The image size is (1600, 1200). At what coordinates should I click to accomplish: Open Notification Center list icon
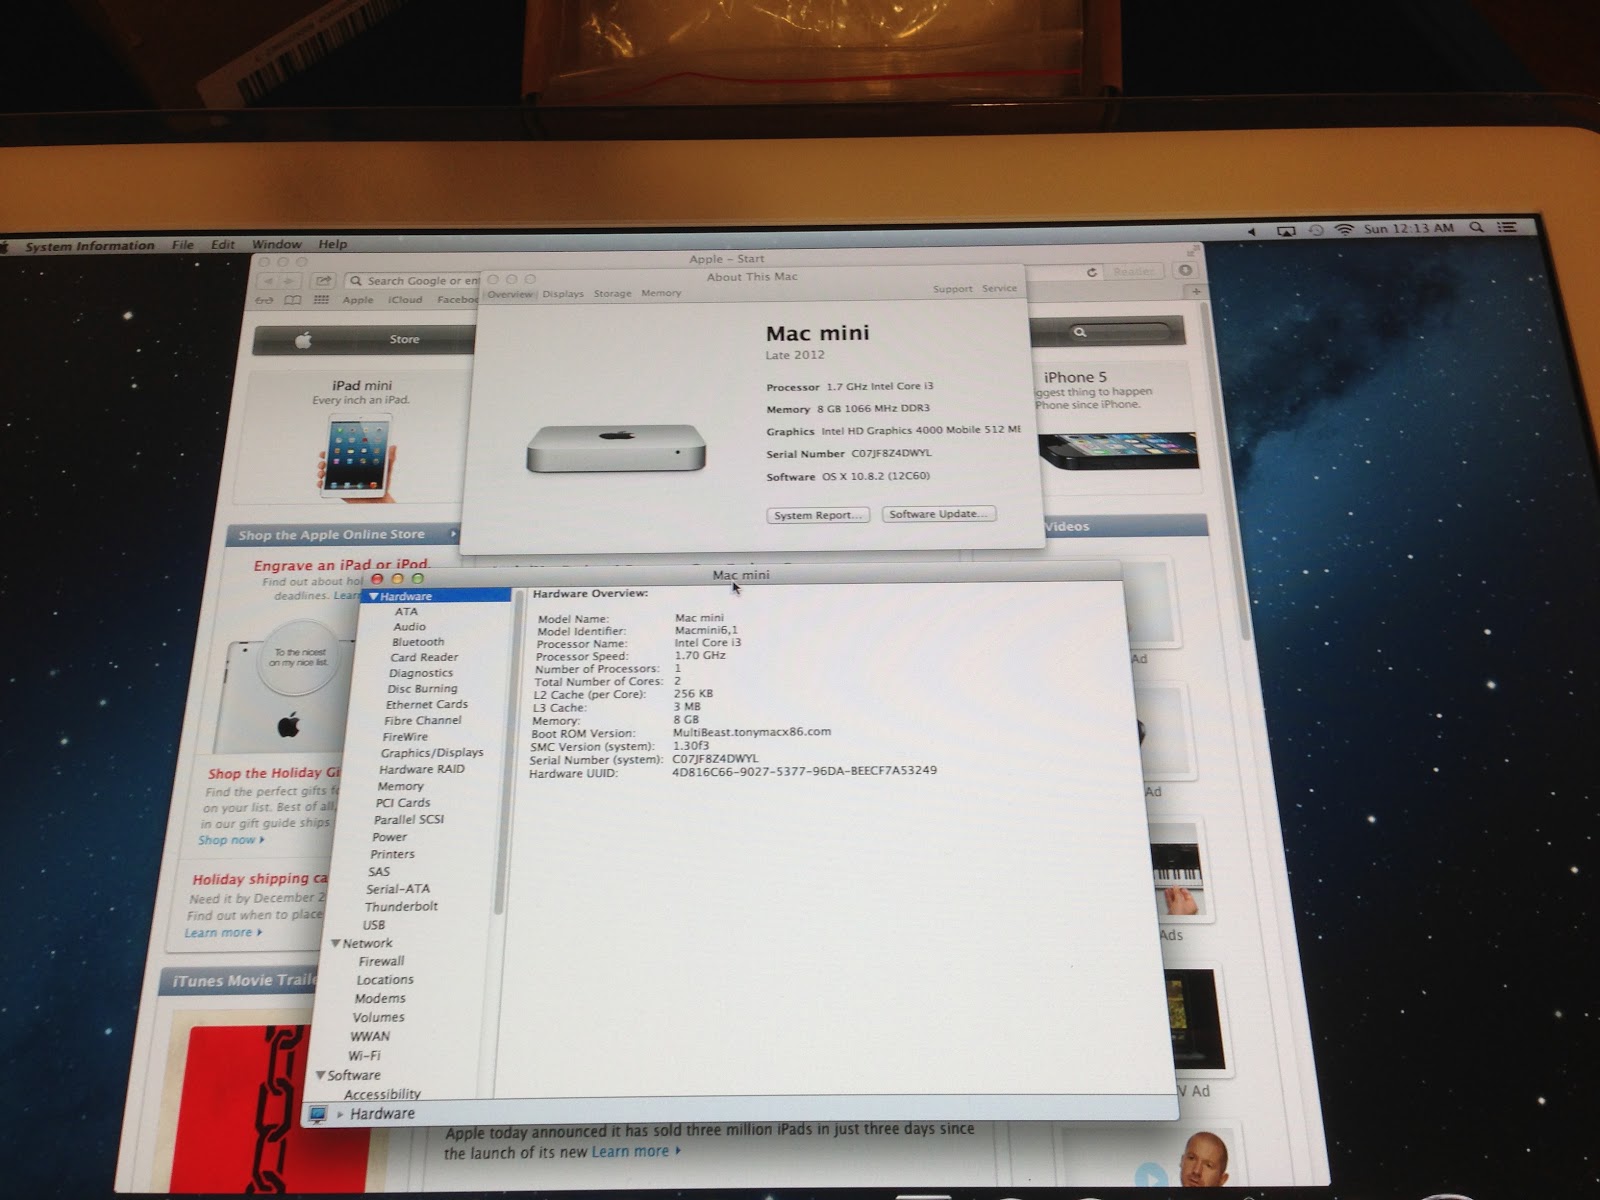[1506, 228]
